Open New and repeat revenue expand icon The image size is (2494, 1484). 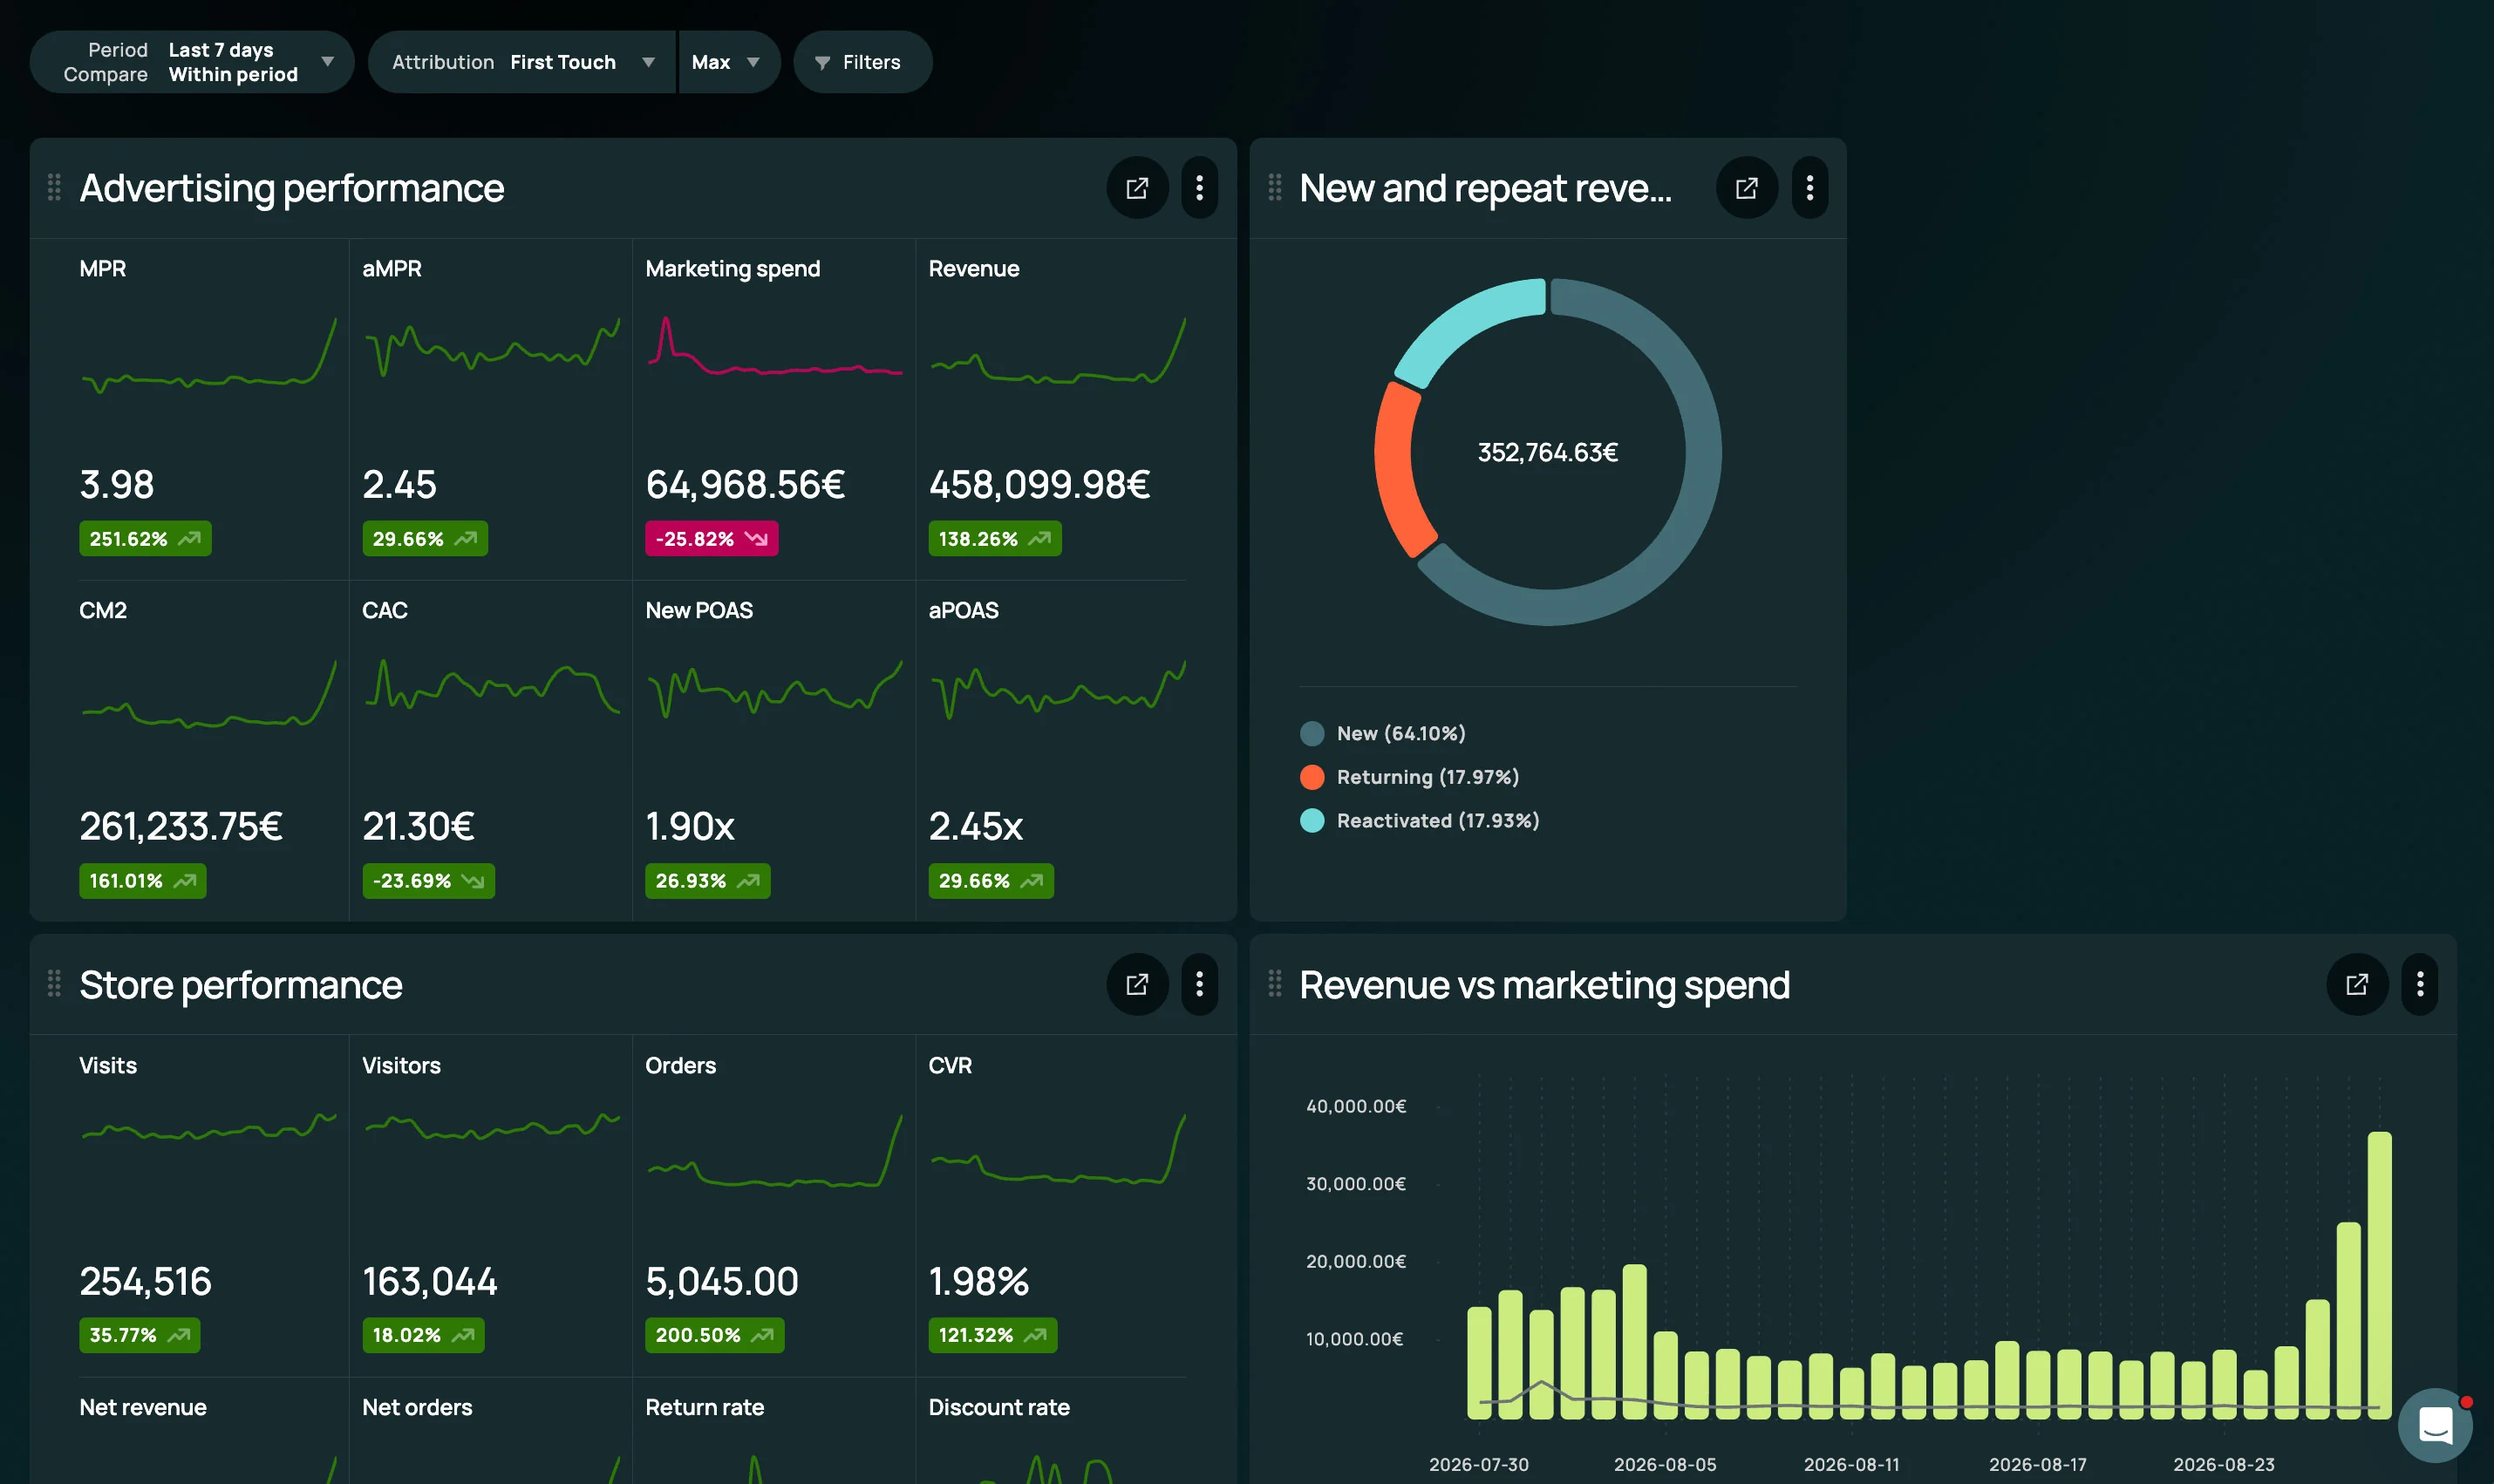pyautogui.click(x=1746, y=188)
